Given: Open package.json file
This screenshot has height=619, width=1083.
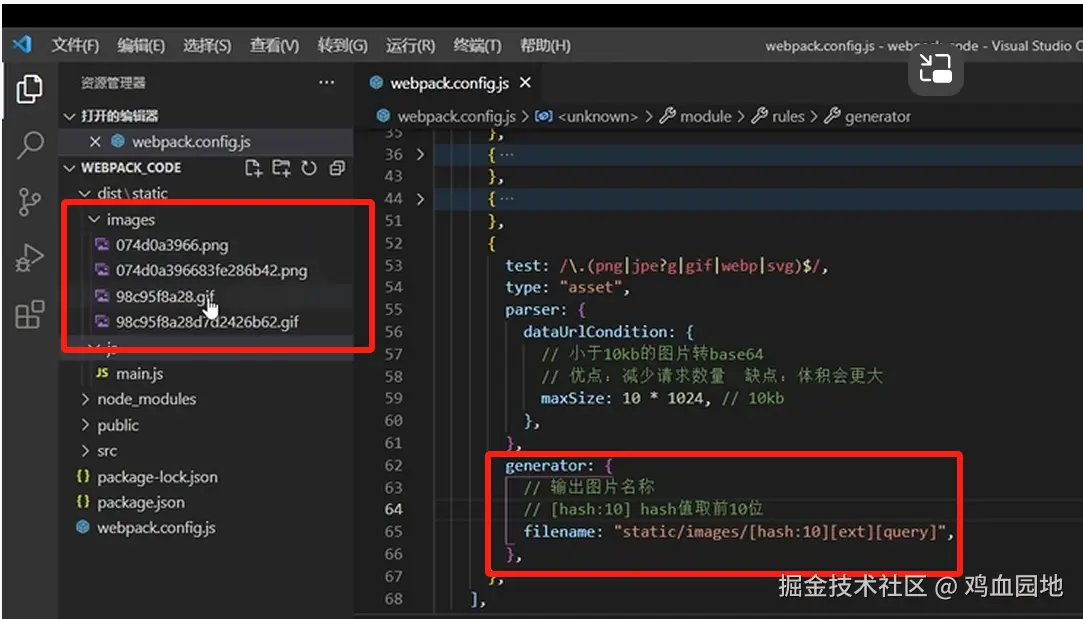Looking at the screenshot, I should 141,503.
